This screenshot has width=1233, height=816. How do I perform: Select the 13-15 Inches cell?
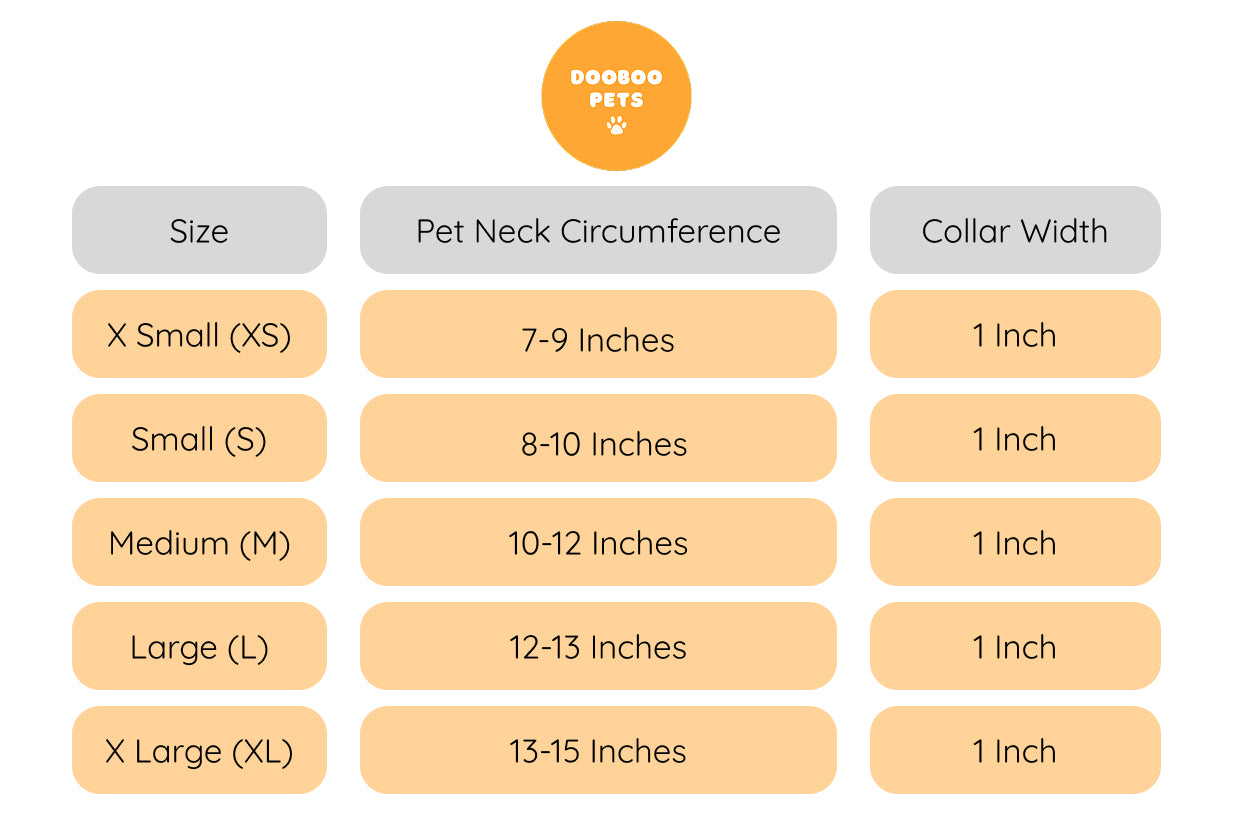coord(598,751)
